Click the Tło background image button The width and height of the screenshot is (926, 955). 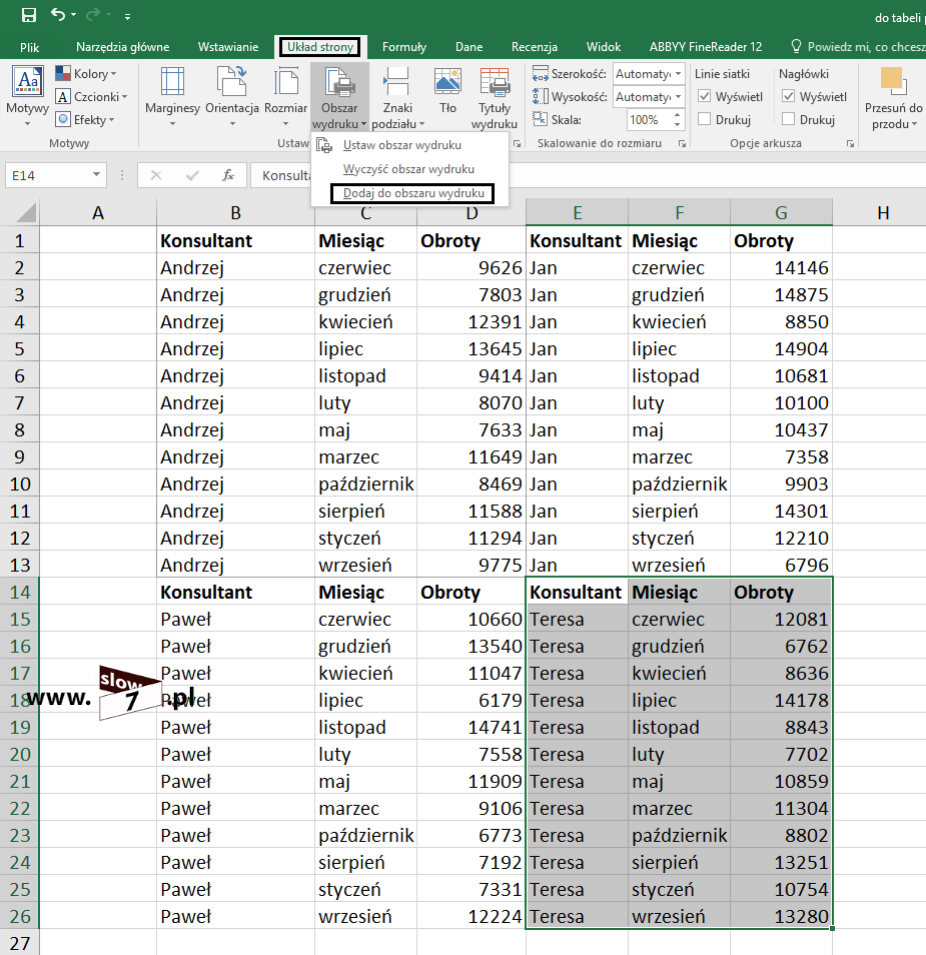click(448, 91)
